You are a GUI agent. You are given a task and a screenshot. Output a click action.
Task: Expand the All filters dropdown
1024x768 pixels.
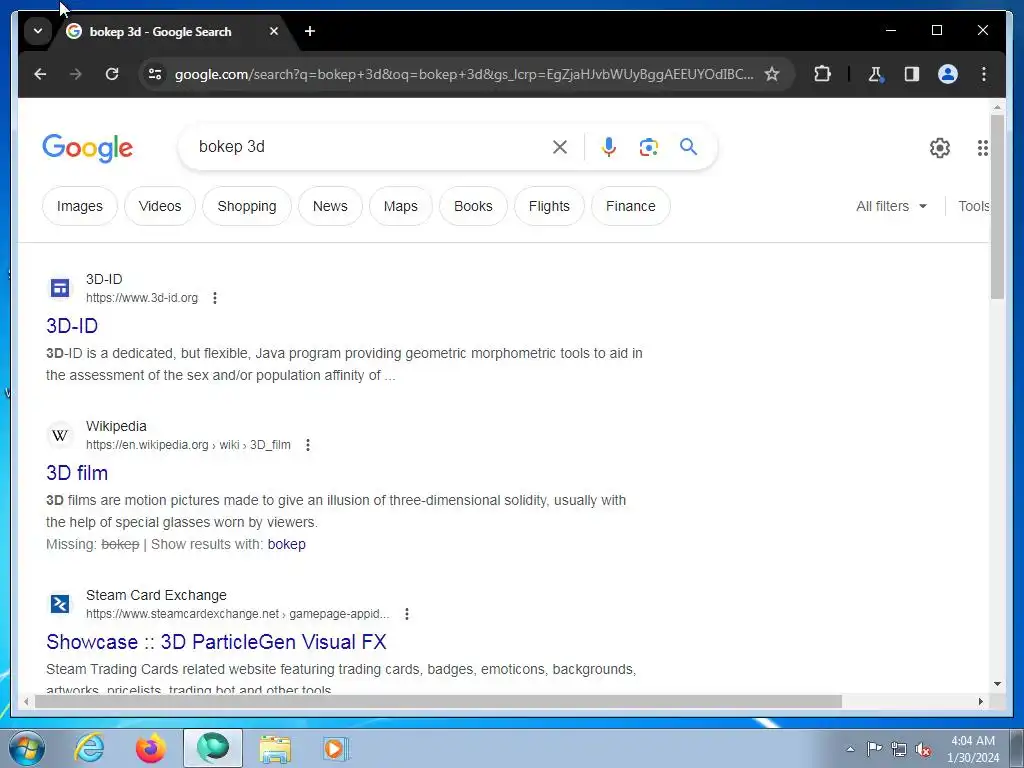pyautogui.click(x=891, y=206)
